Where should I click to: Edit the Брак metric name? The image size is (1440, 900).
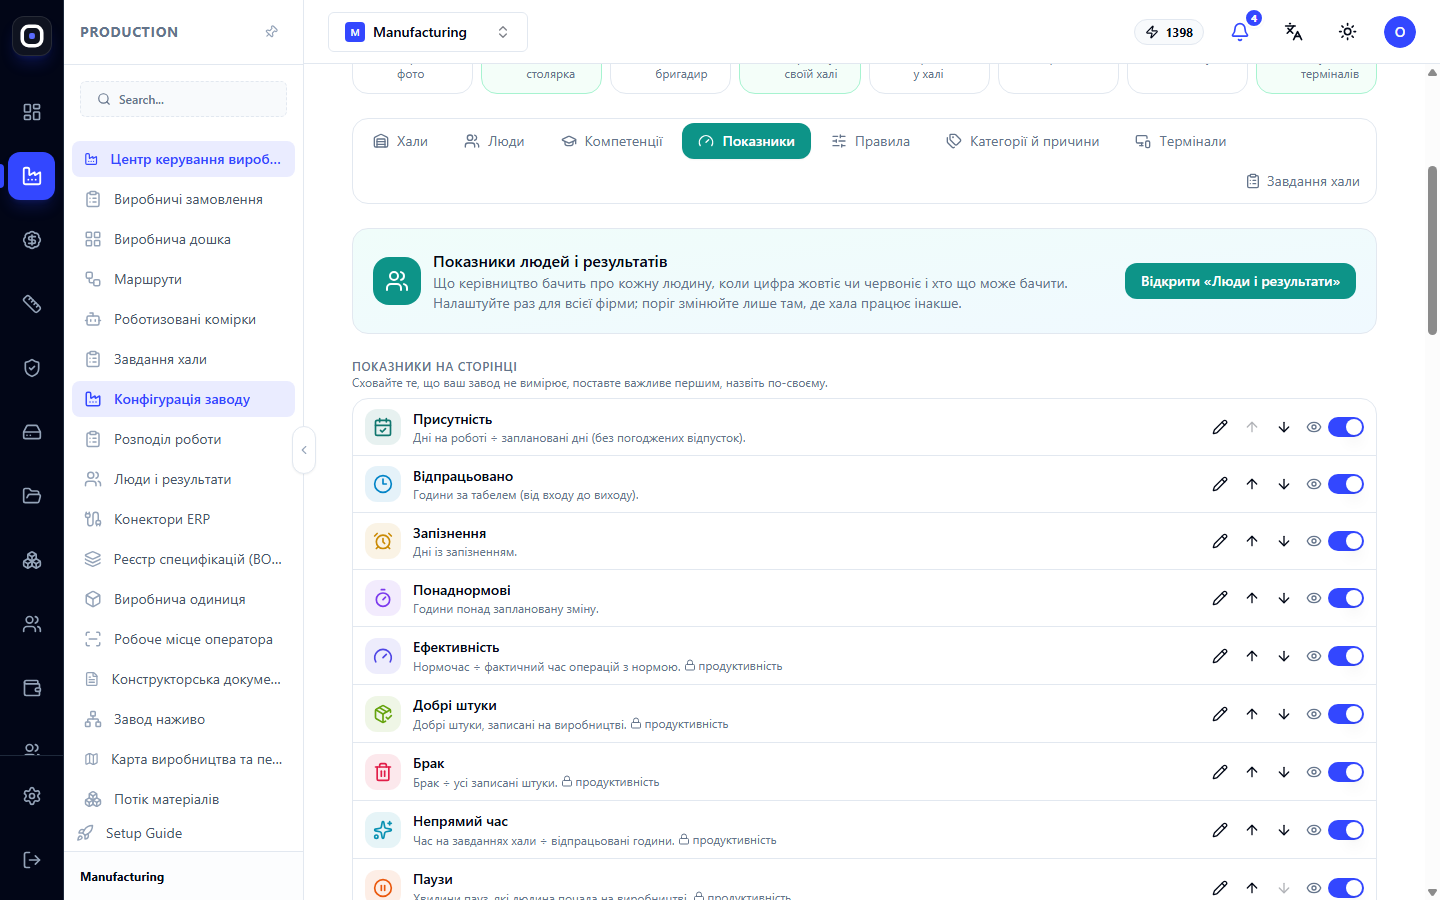pos(1220,772)
